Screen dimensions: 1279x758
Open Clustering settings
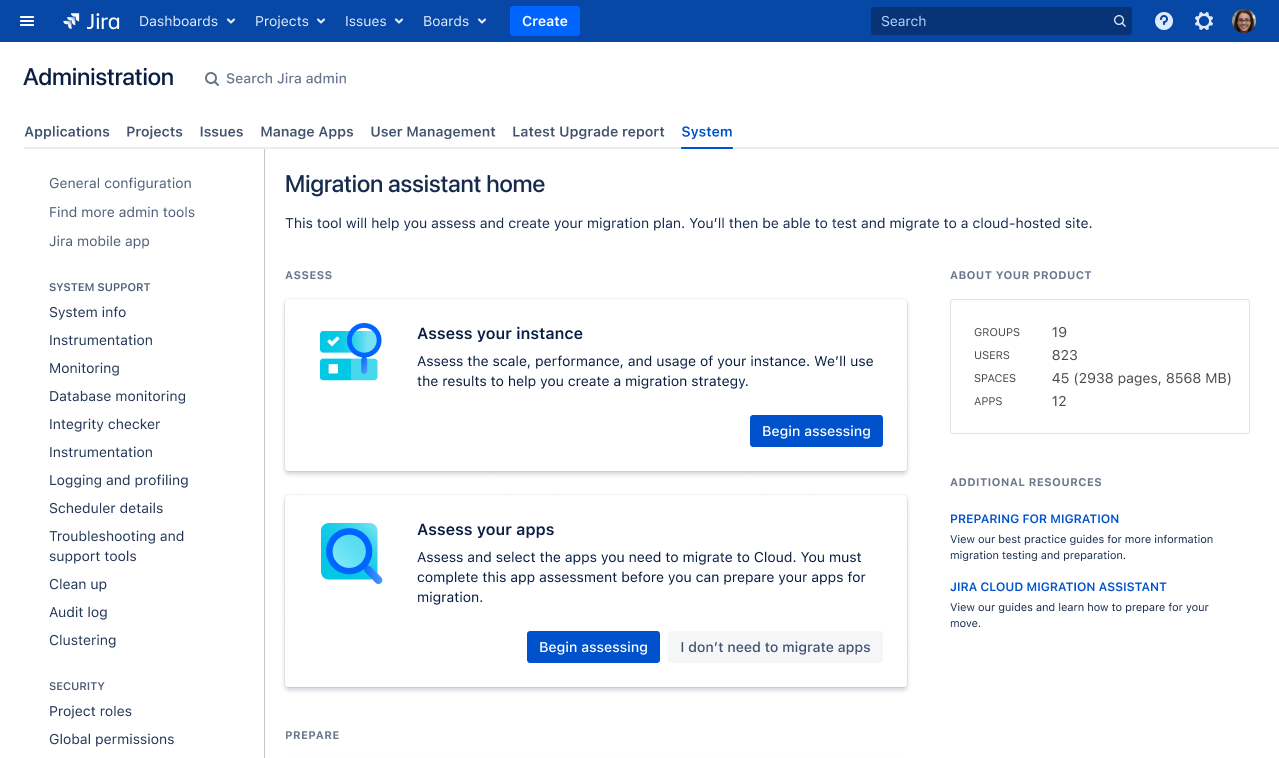(83, 640)
